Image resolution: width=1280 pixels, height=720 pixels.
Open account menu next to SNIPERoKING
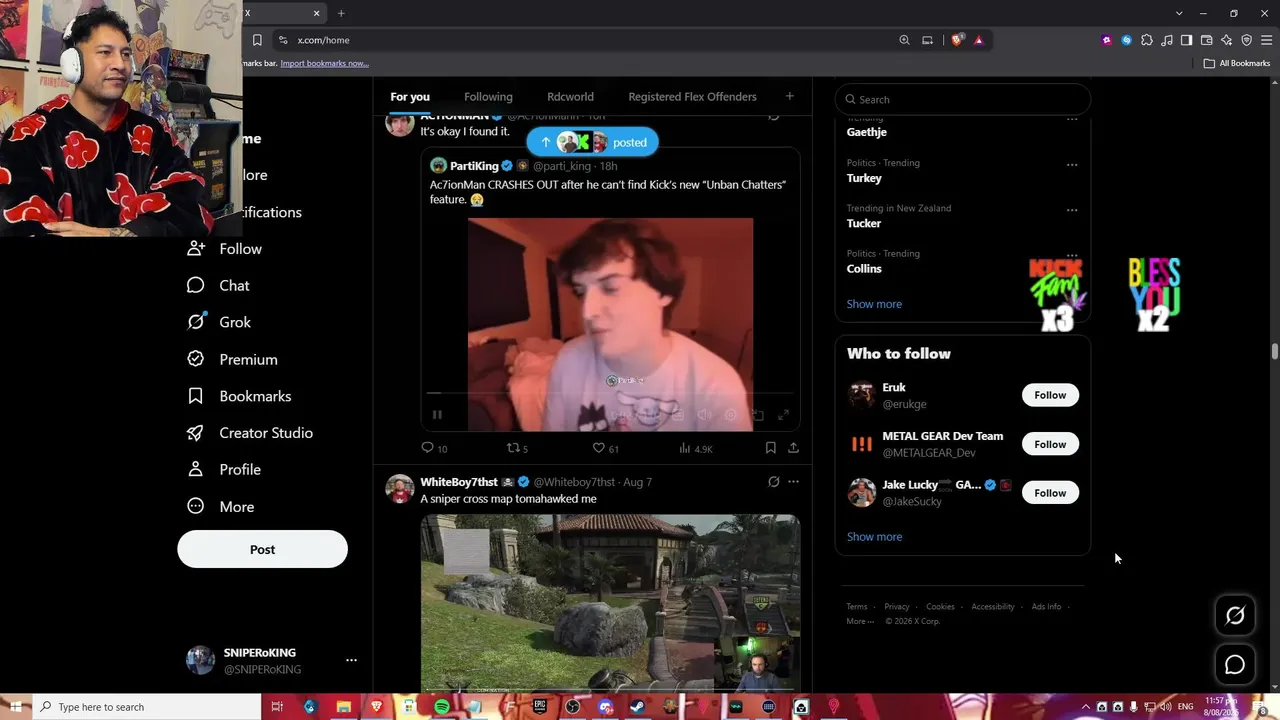point(351,660)
